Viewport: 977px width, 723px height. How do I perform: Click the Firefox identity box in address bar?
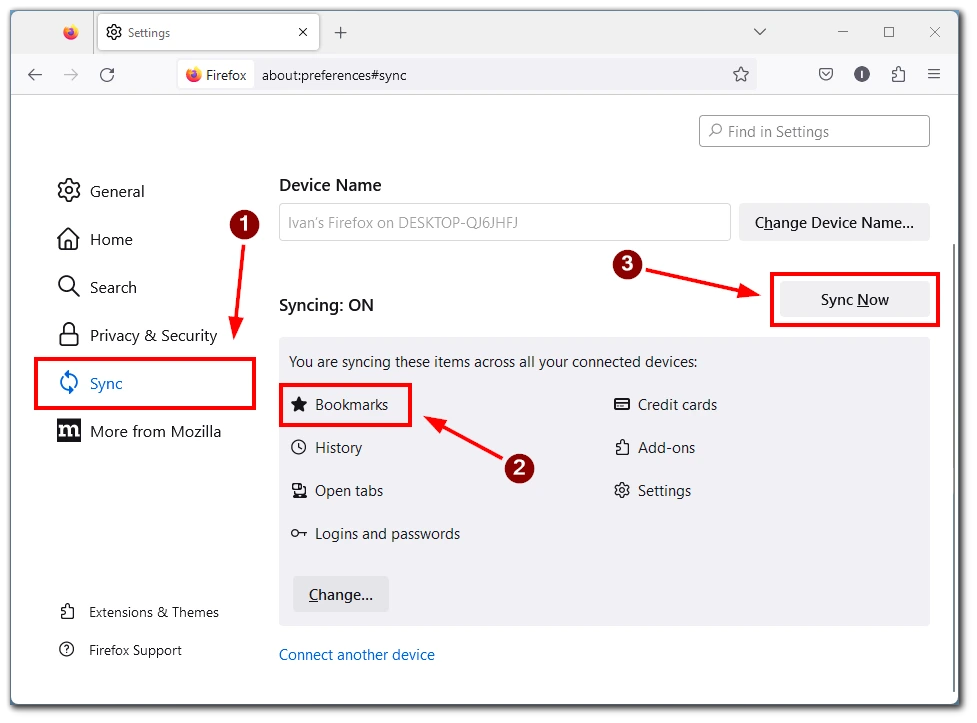coord(216,75)
